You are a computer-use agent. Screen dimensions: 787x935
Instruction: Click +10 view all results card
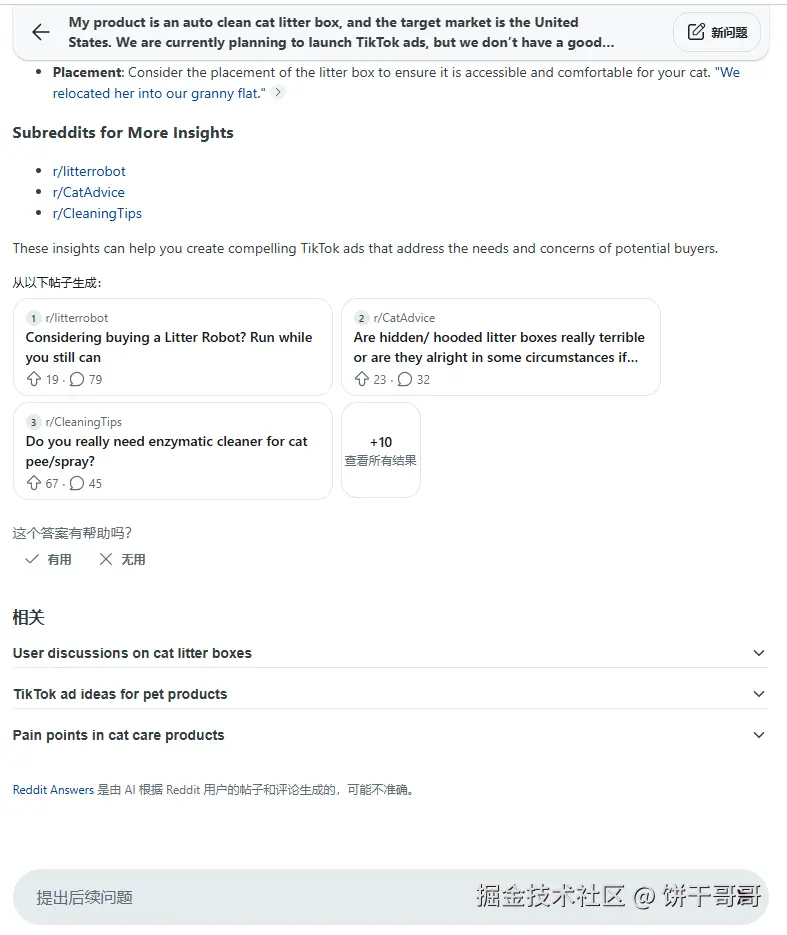pos(381,450)
